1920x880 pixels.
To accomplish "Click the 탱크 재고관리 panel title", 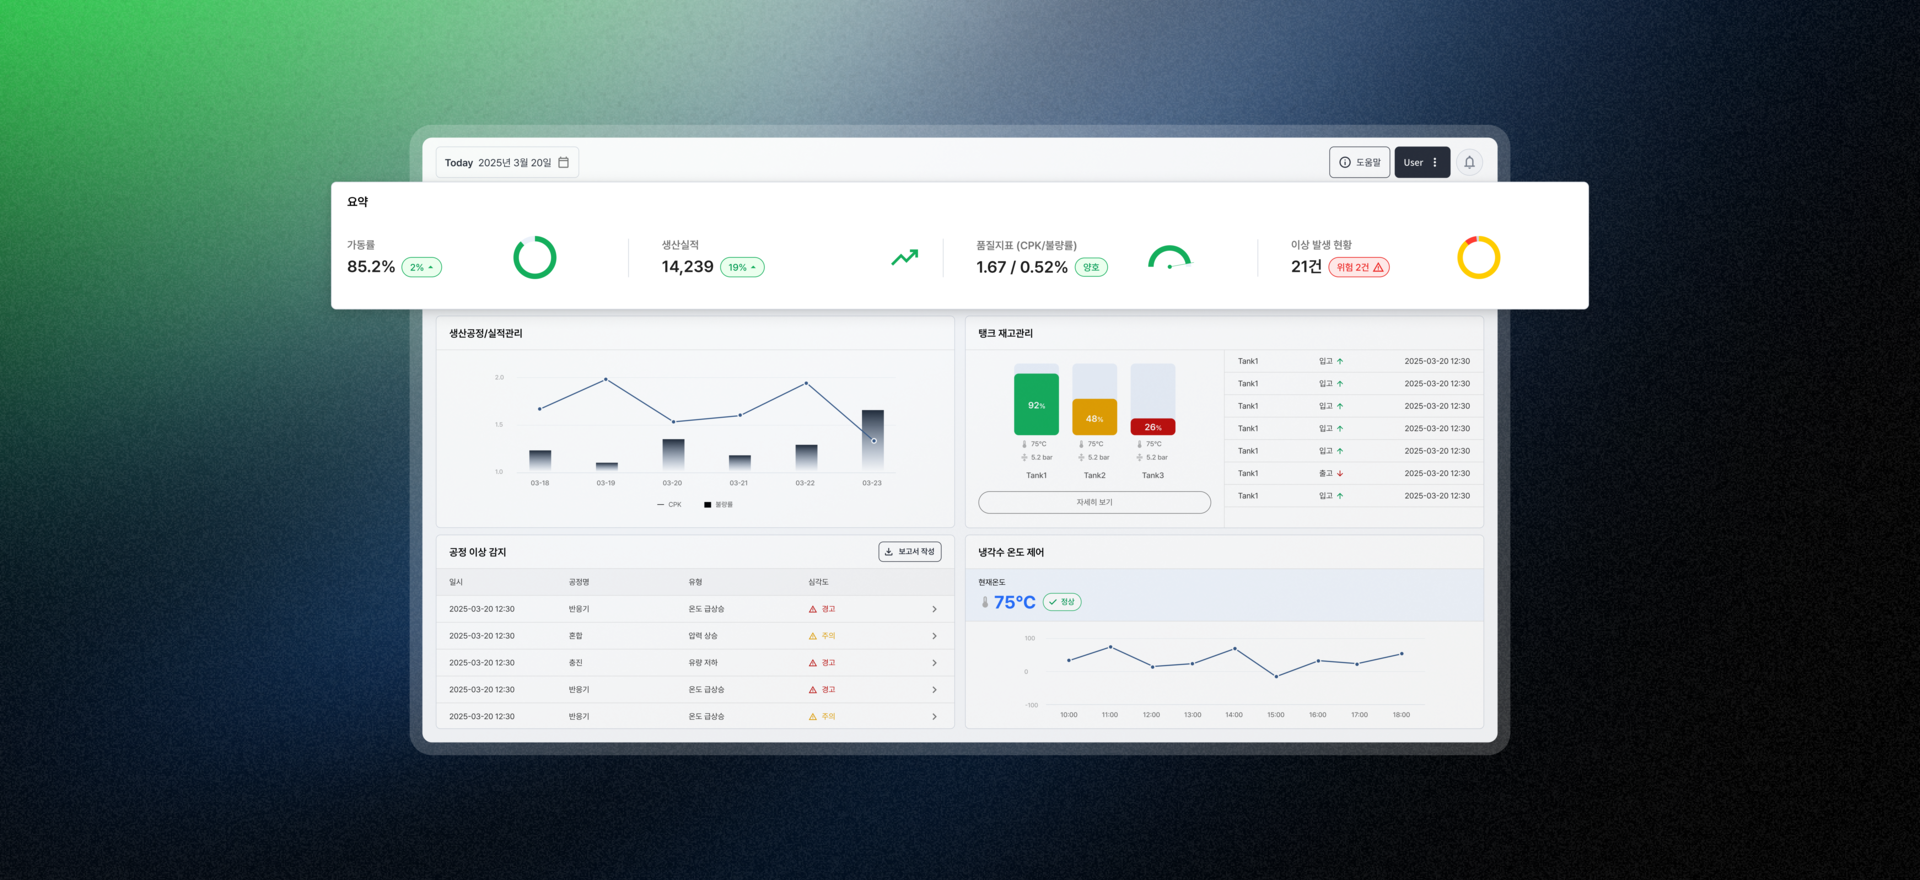I will coord(1006,333).
